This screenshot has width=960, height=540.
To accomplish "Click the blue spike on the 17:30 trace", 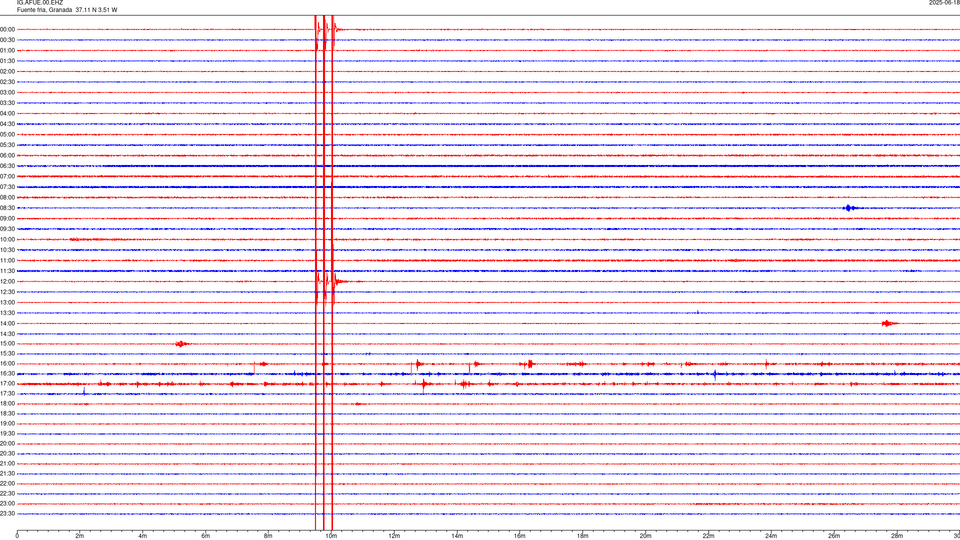I will click(84, 391).
